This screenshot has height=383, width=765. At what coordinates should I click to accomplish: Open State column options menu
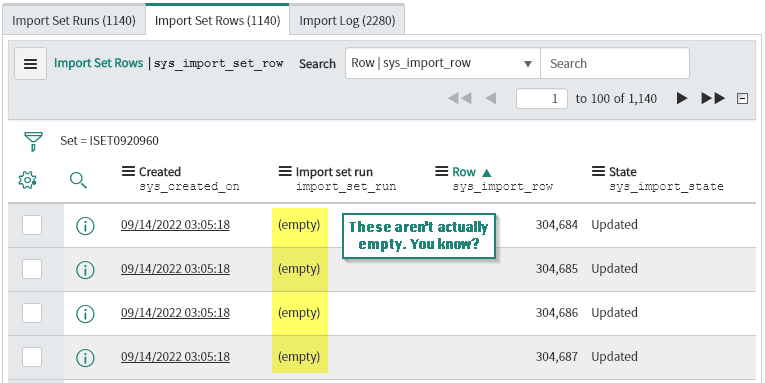(598, 171)
